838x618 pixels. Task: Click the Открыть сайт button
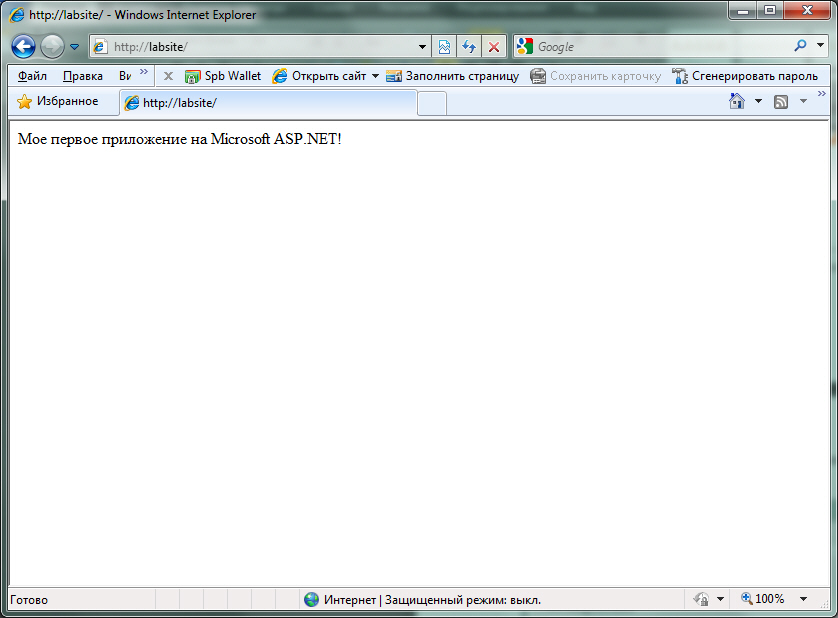point(320,76)
